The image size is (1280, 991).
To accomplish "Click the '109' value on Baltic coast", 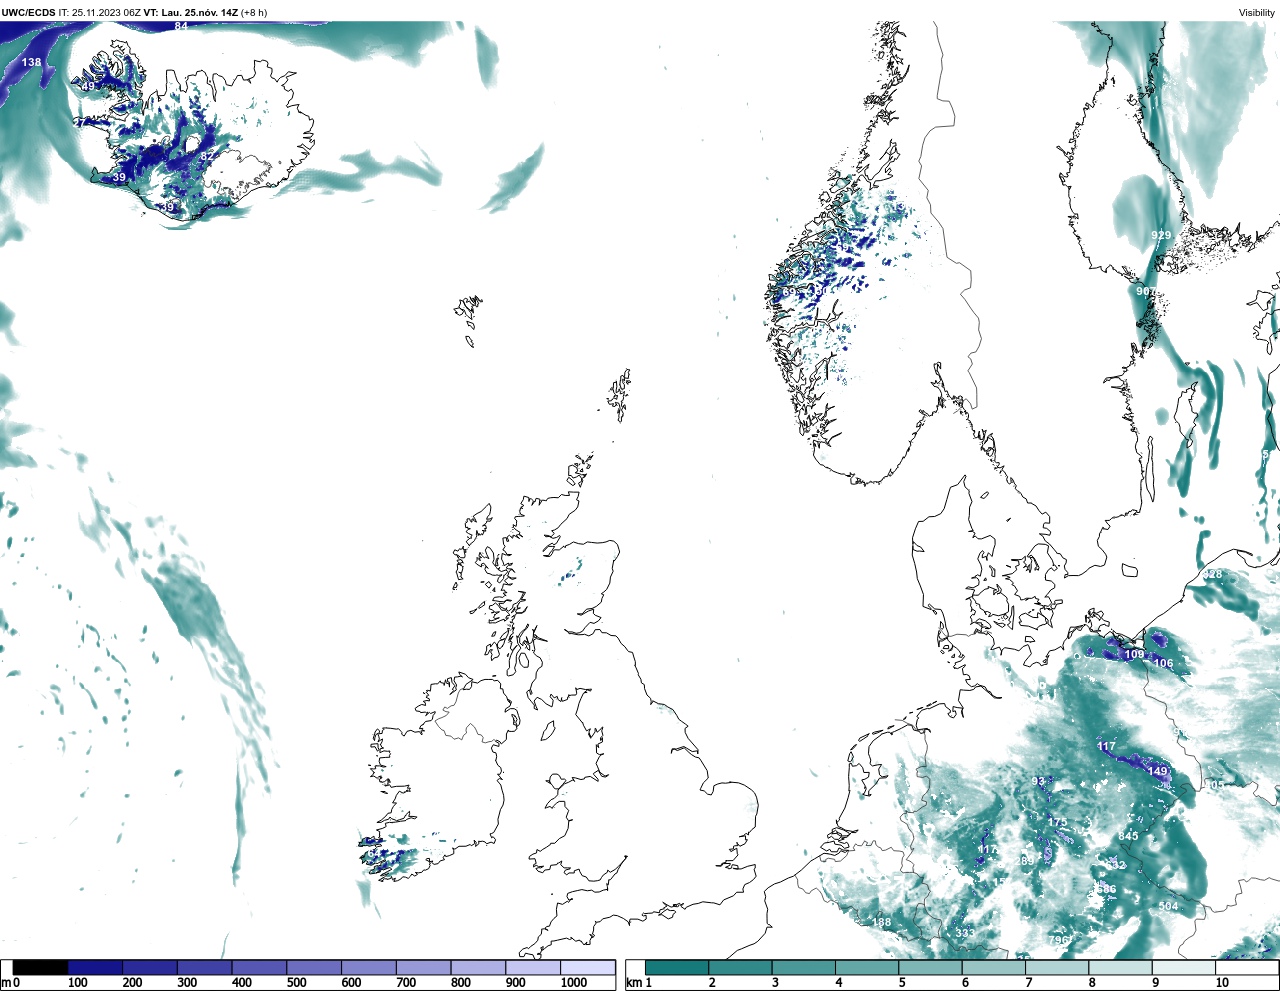I will point(1134,655).
